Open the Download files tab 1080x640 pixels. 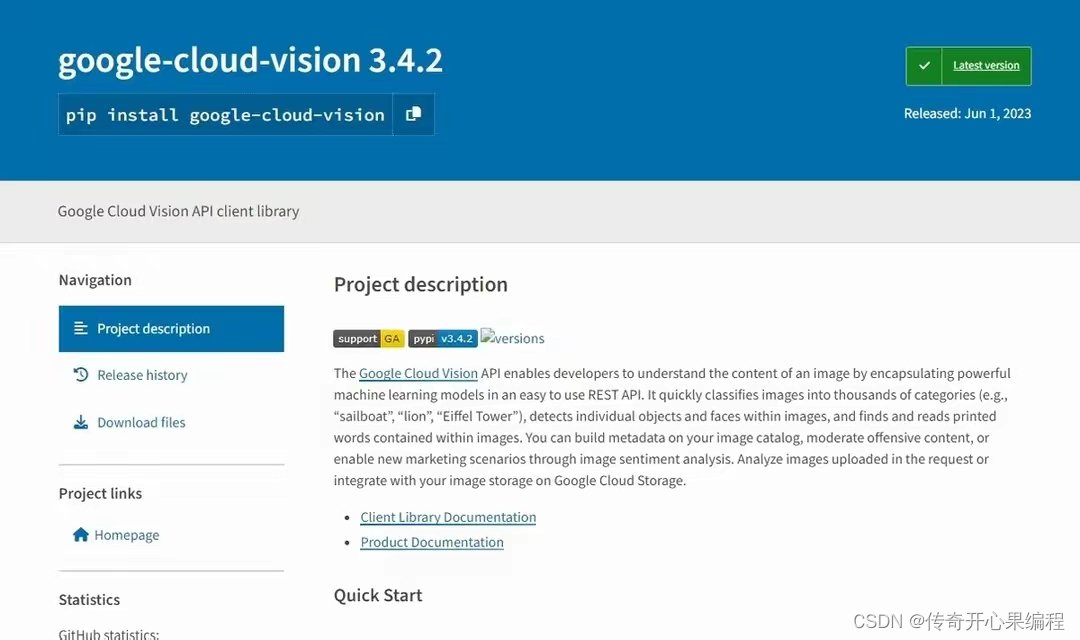point(141,422)
